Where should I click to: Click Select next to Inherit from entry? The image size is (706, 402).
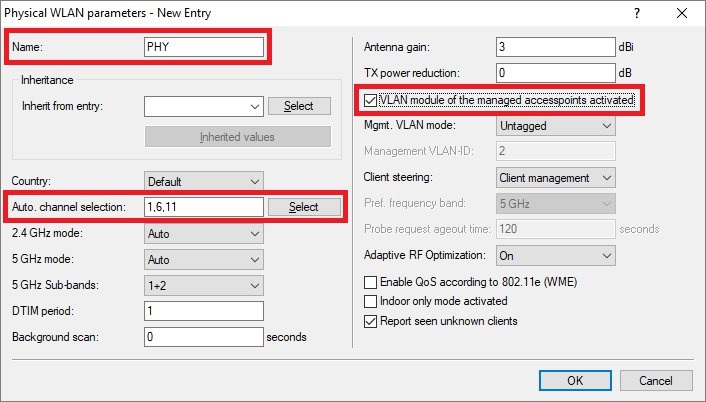pyautogui.click(x=298, y=106)
